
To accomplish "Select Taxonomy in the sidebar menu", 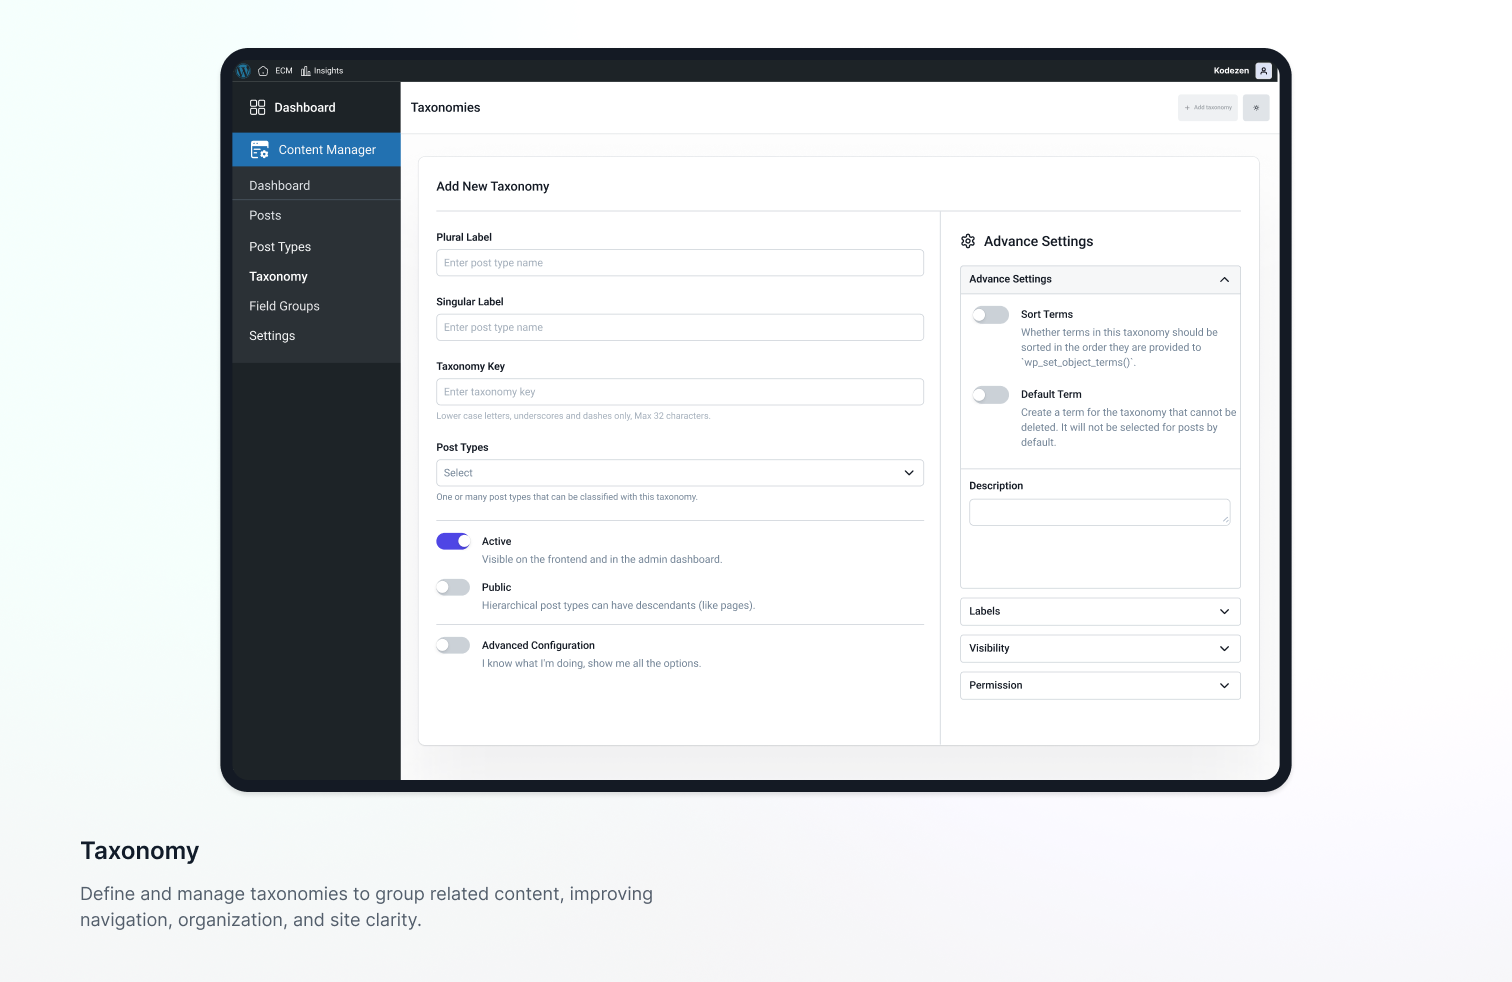I will 278,276.
